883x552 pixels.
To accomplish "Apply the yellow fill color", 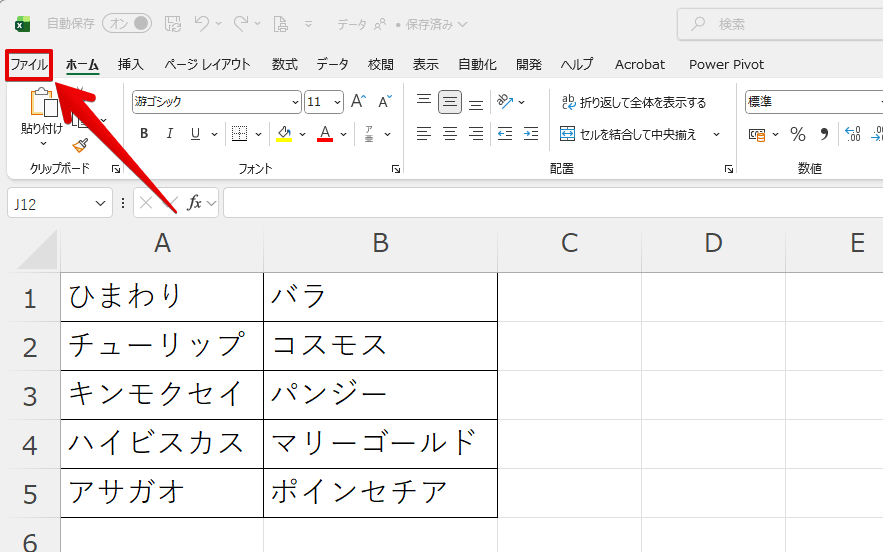I will [x=284, y=133].
